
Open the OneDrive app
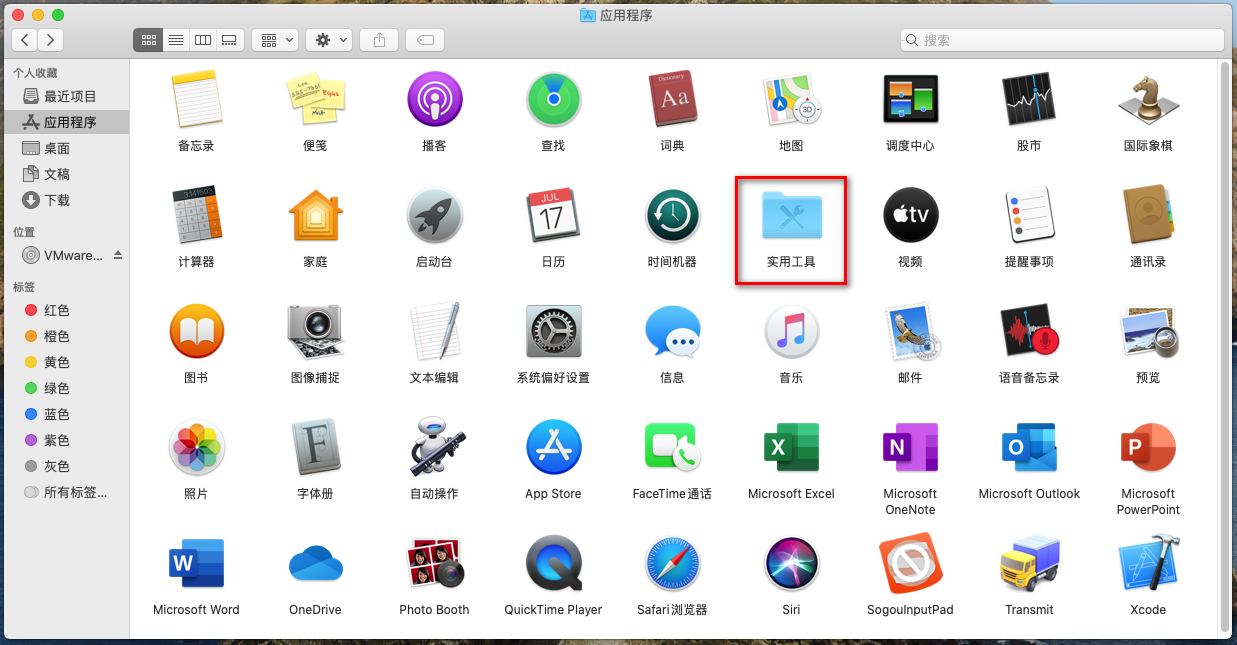[x=315, y=565]
